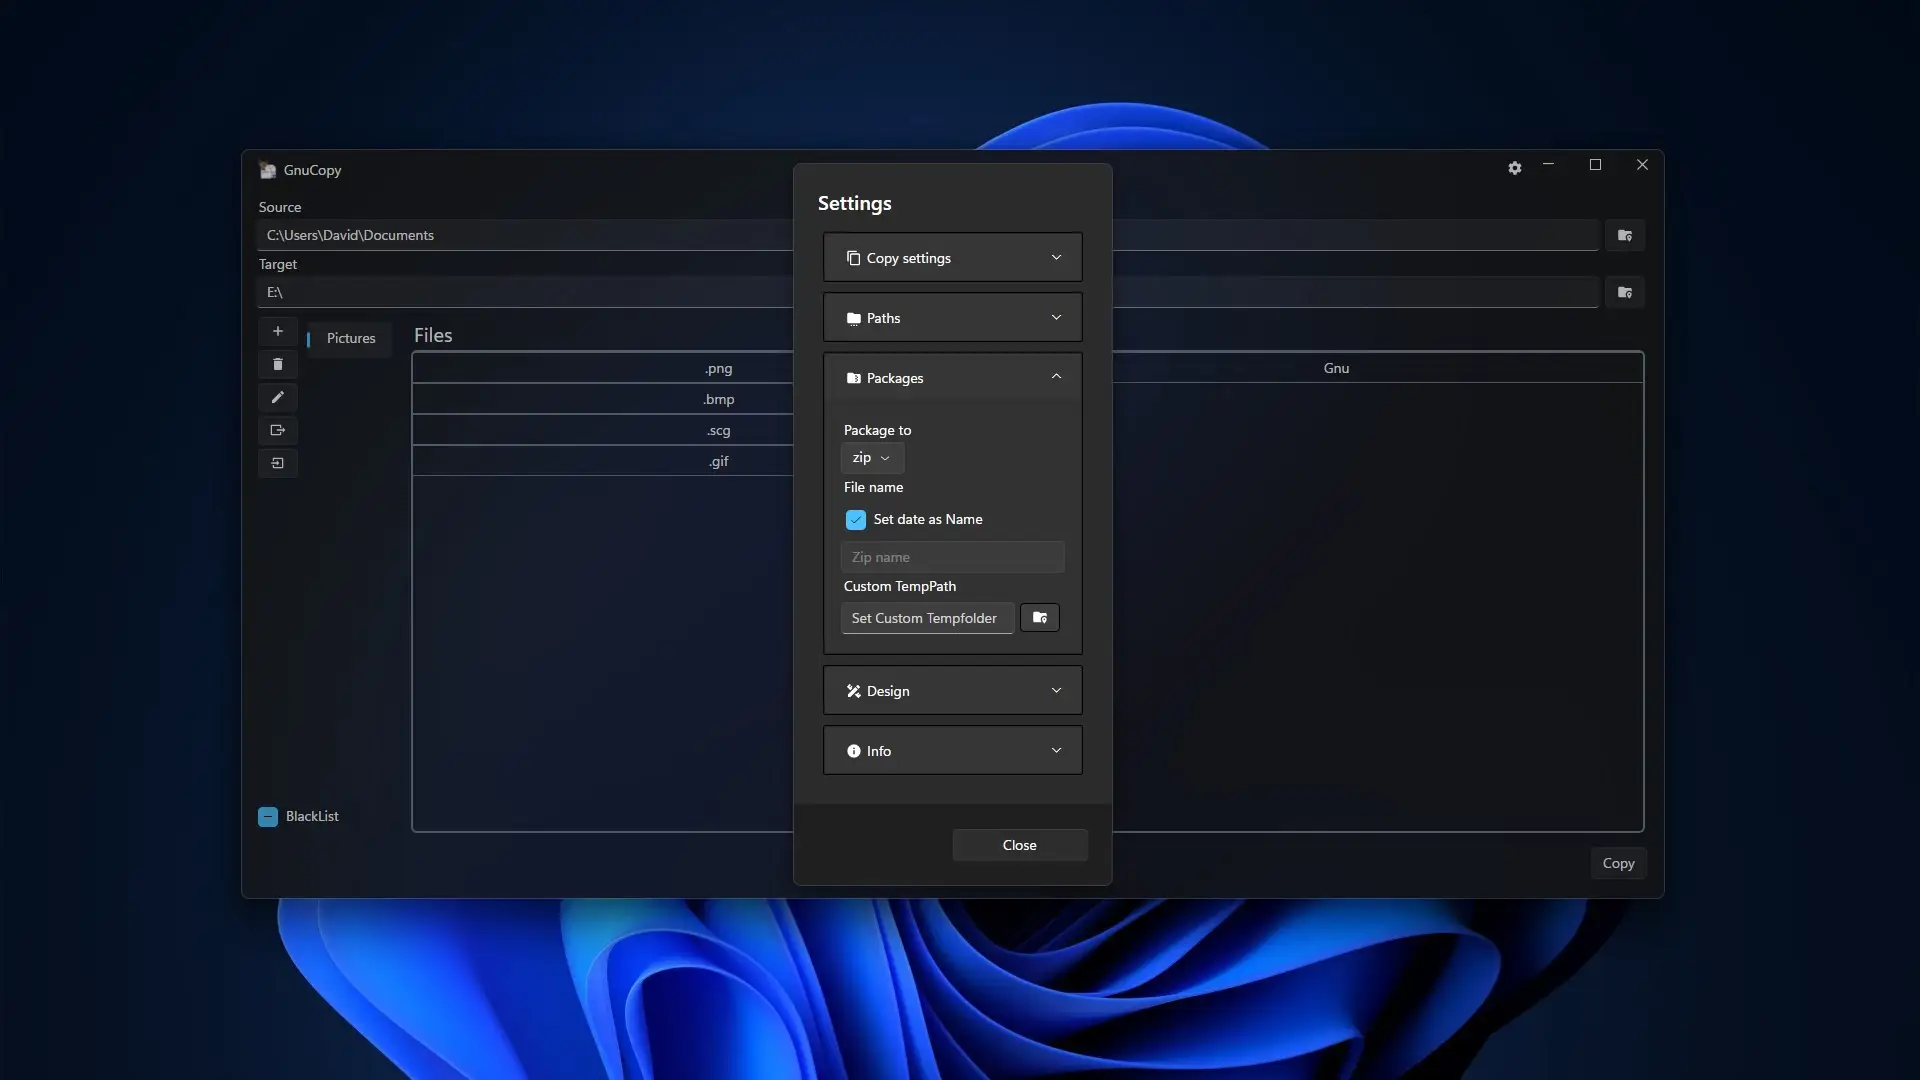Add new list with plus icon
Image resolution: width=1920 pixels, height=1080 pixels.
[x=278, y=331]
